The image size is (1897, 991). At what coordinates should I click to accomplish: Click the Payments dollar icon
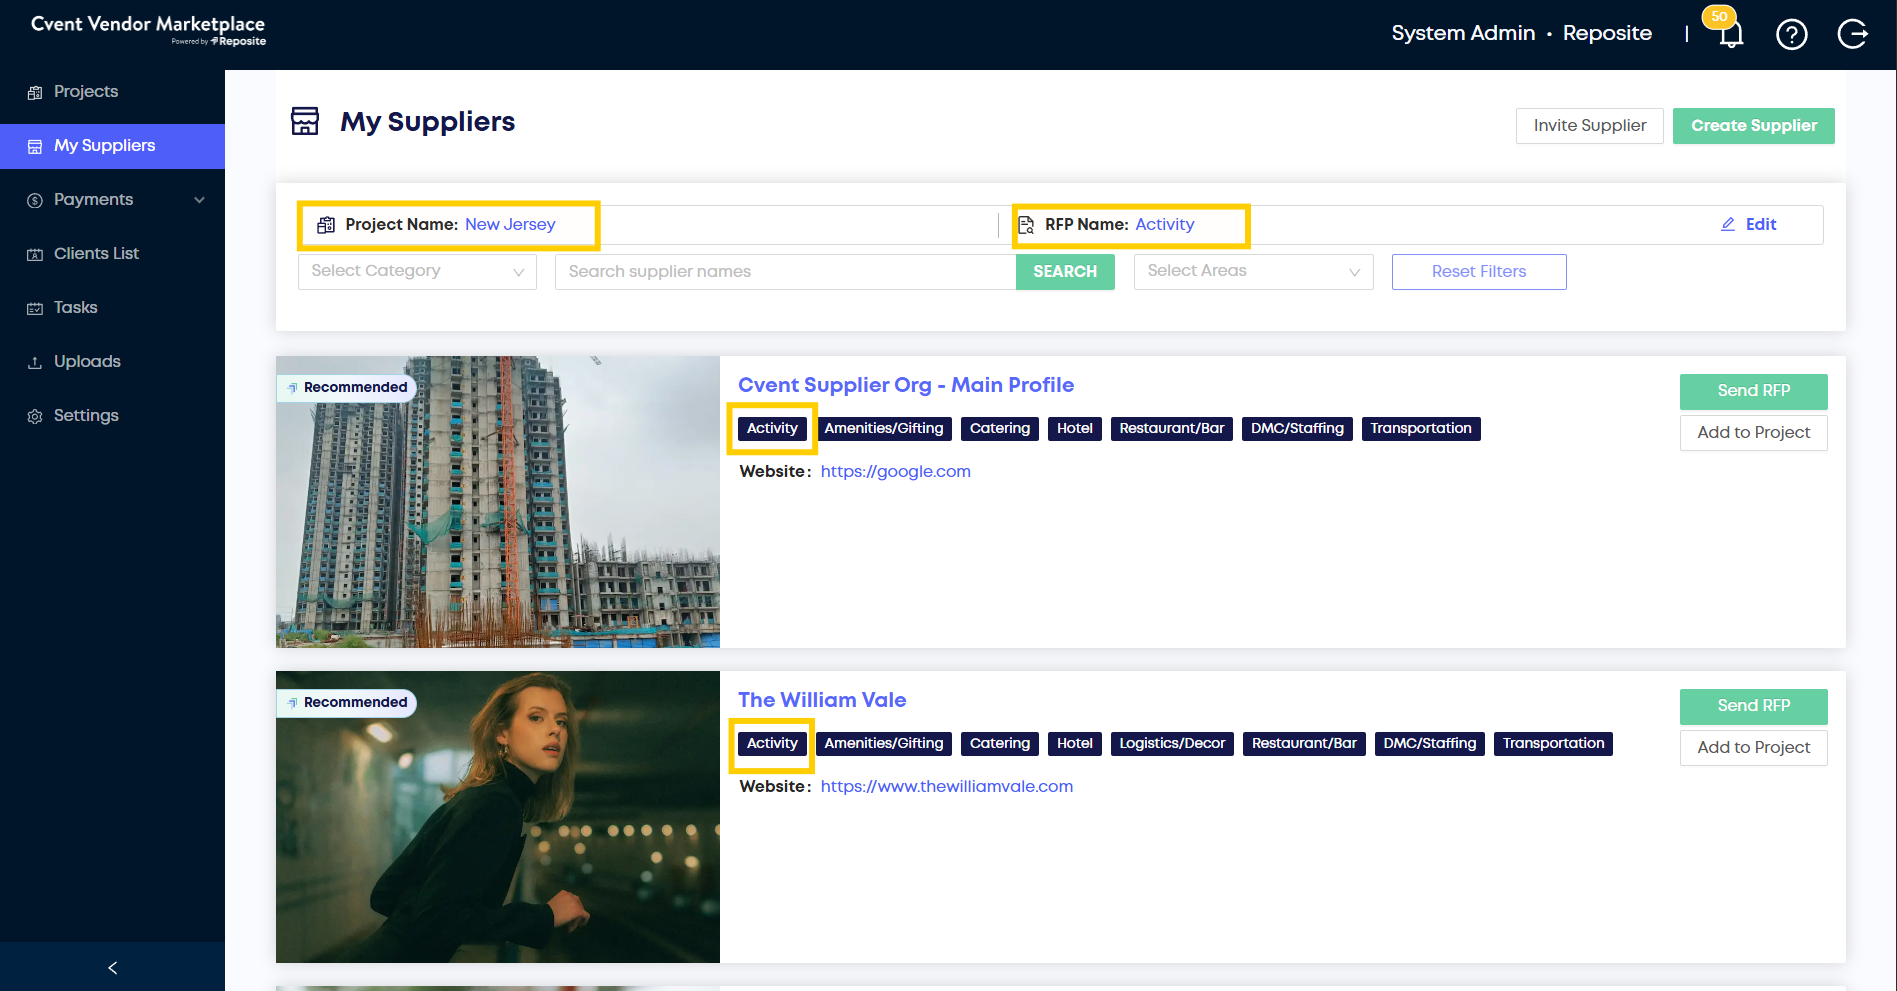pos(35,200)
